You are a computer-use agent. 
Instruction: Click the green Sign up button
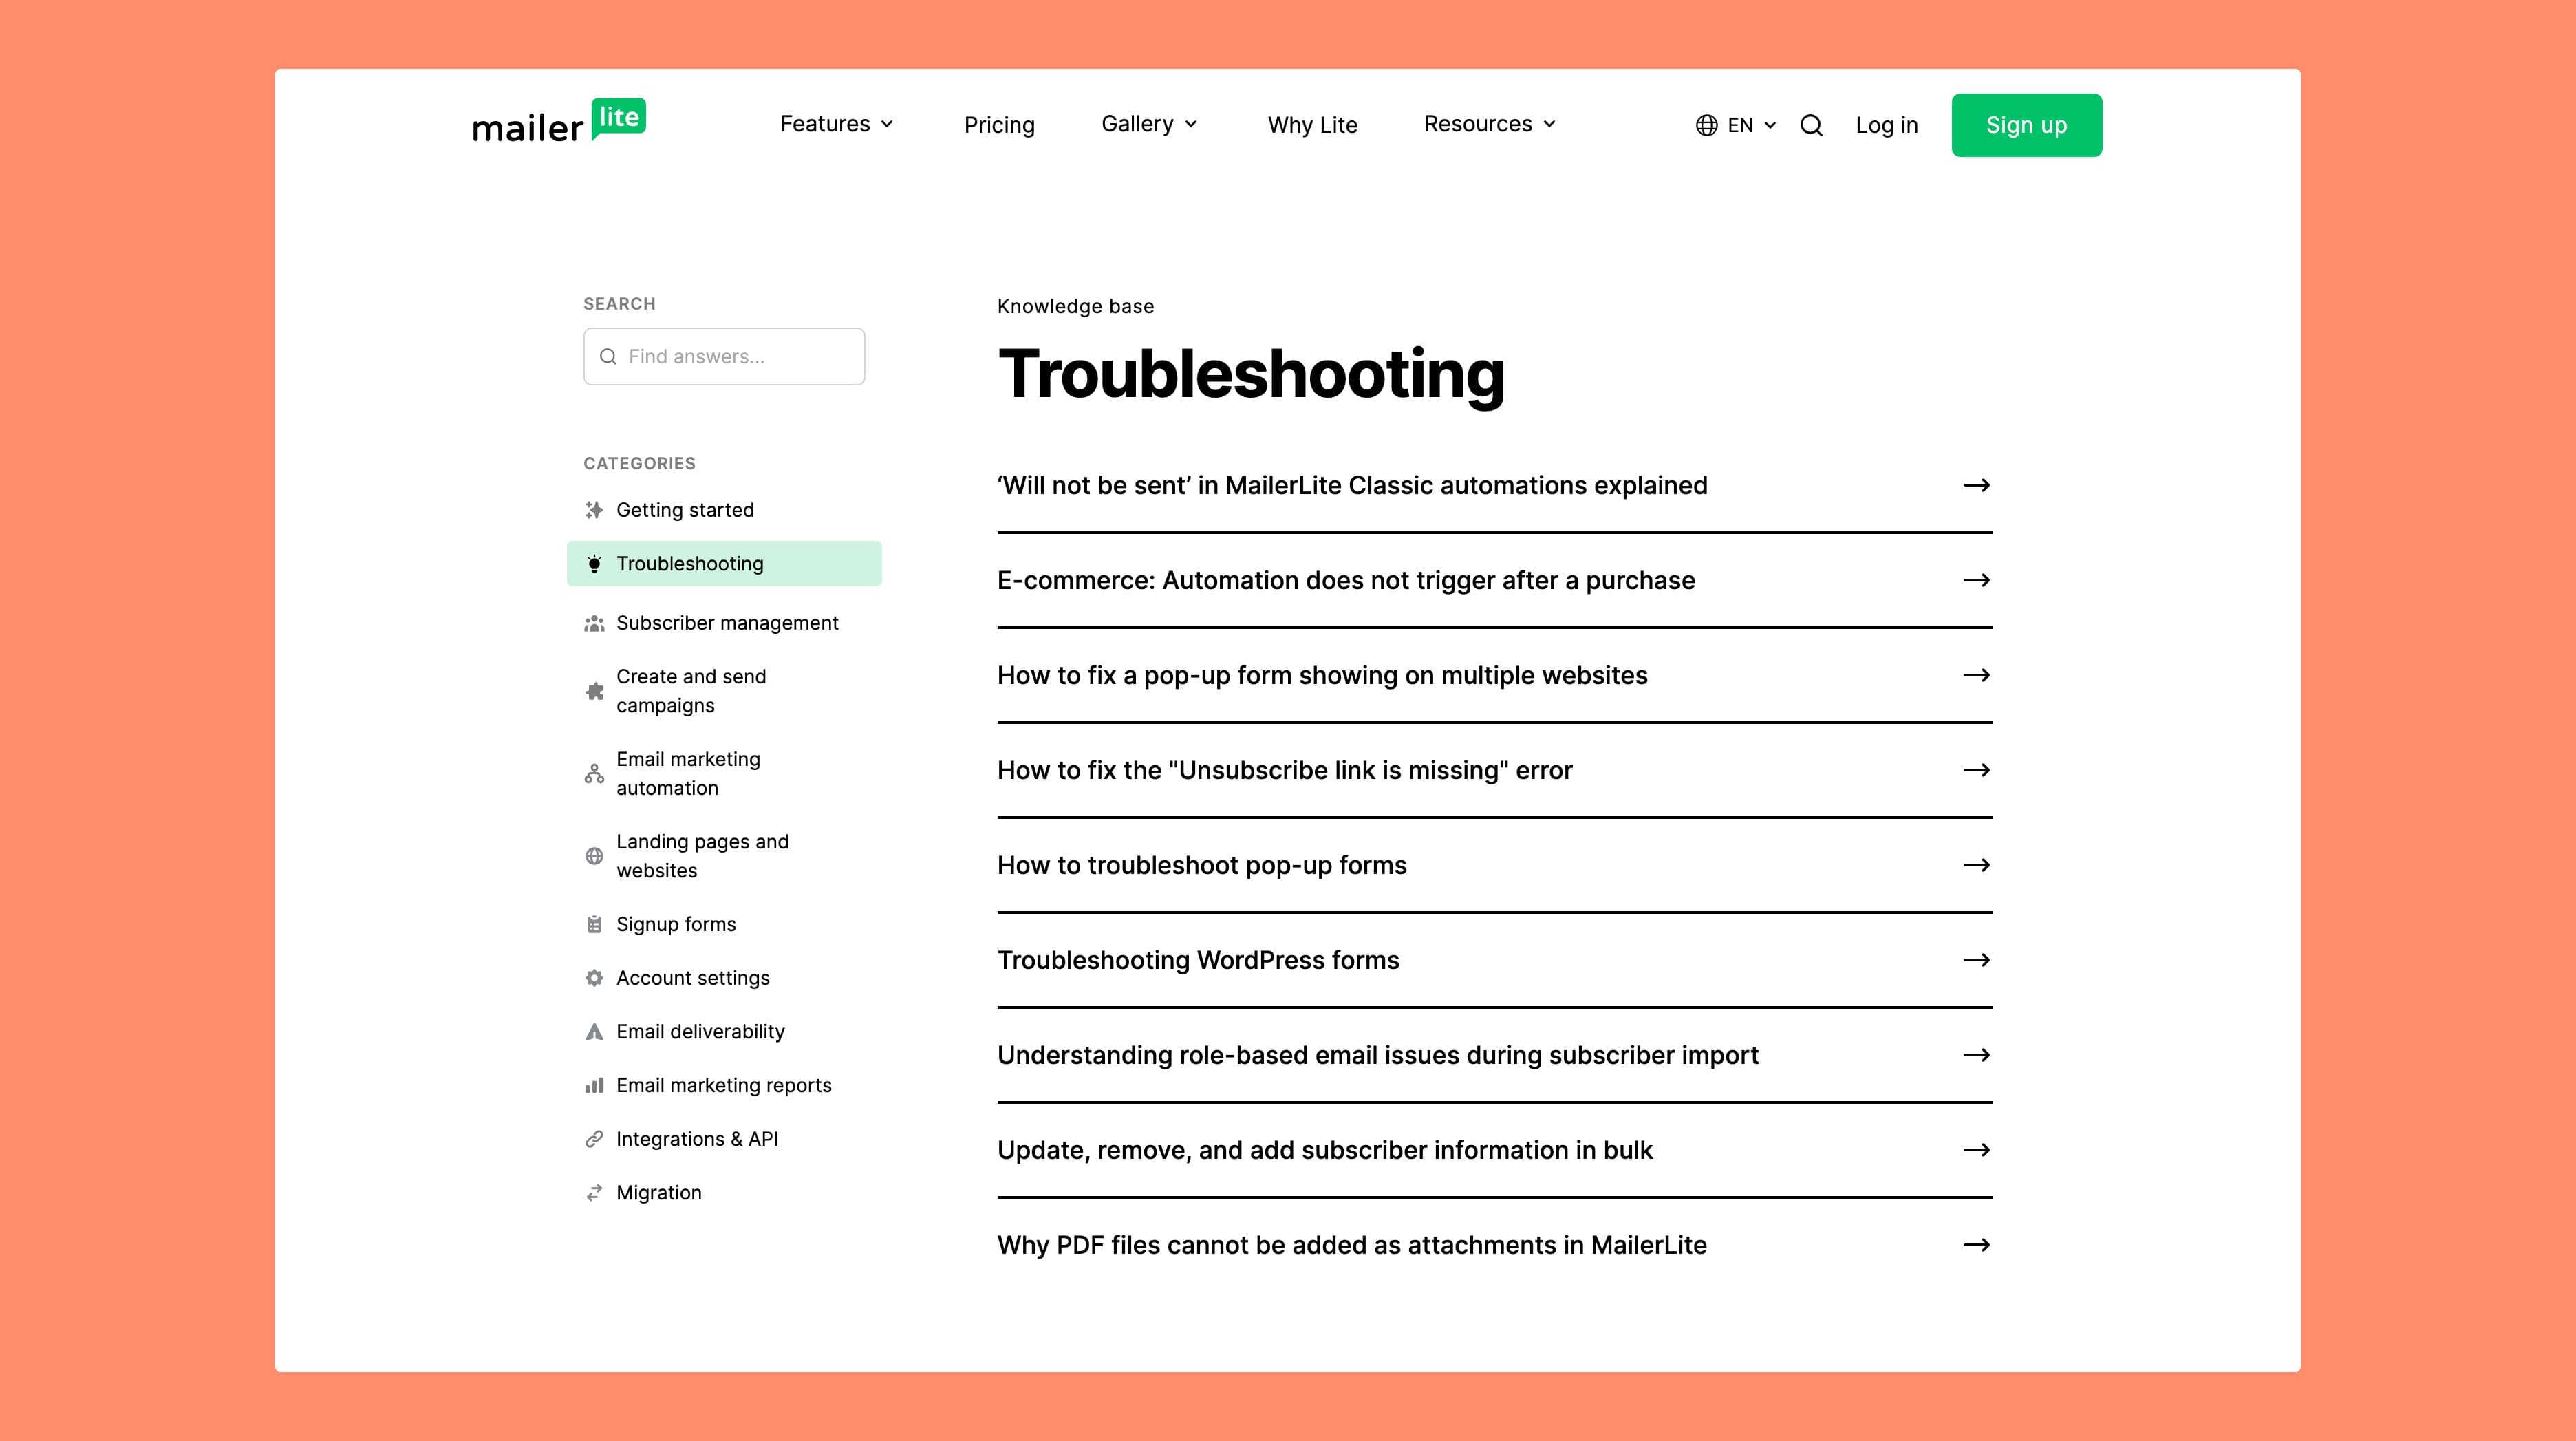(2026, 125)
